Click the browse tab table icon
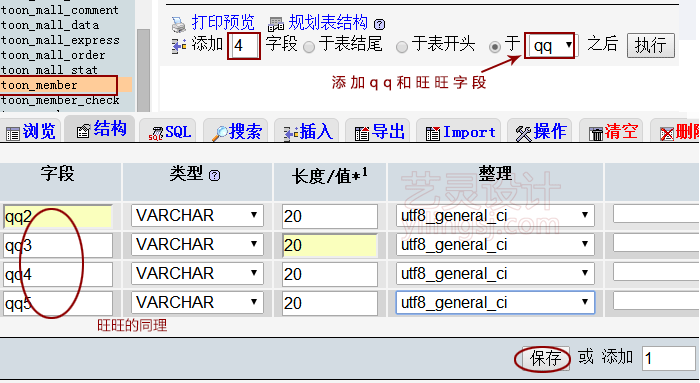Image resolution: width=700 pixels, height=383 pixels. pyautogui.click(x=13, y=133)
